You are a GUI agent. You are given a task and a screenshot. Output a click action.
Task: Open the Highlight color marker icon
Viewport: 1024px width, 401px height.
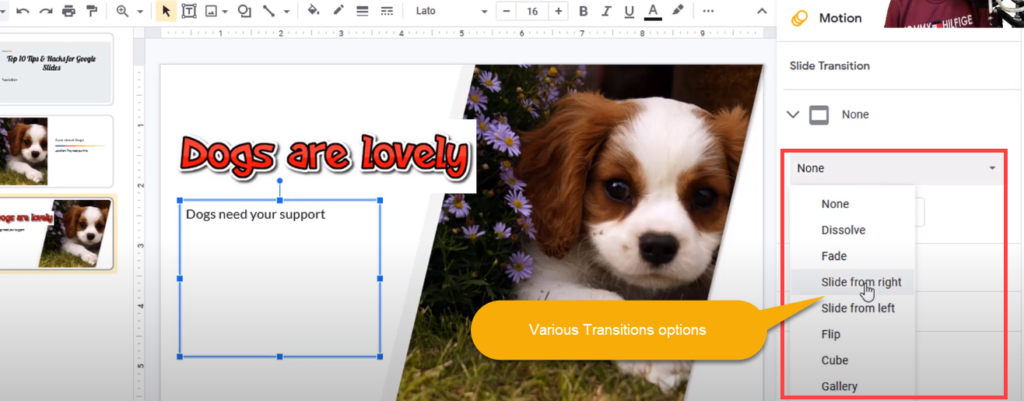point(678,11)
